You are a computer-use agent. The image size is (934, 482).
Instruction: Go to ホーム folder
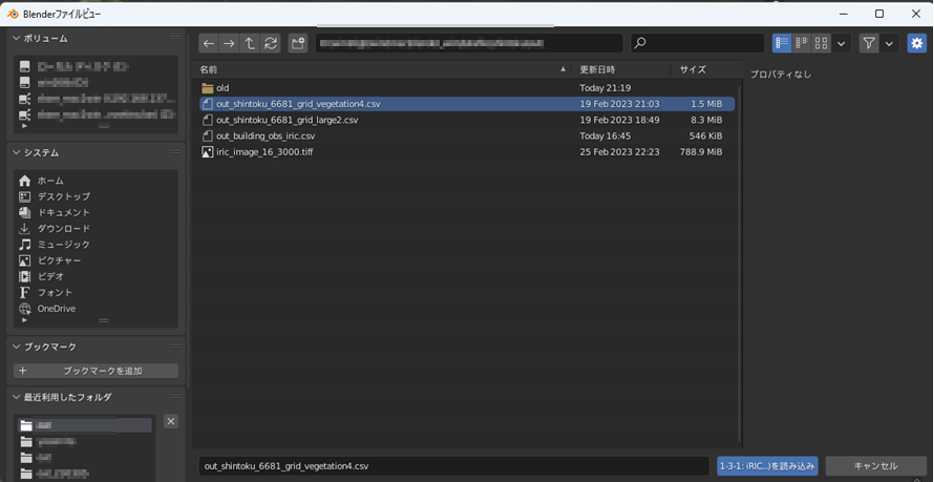[95, 181]
